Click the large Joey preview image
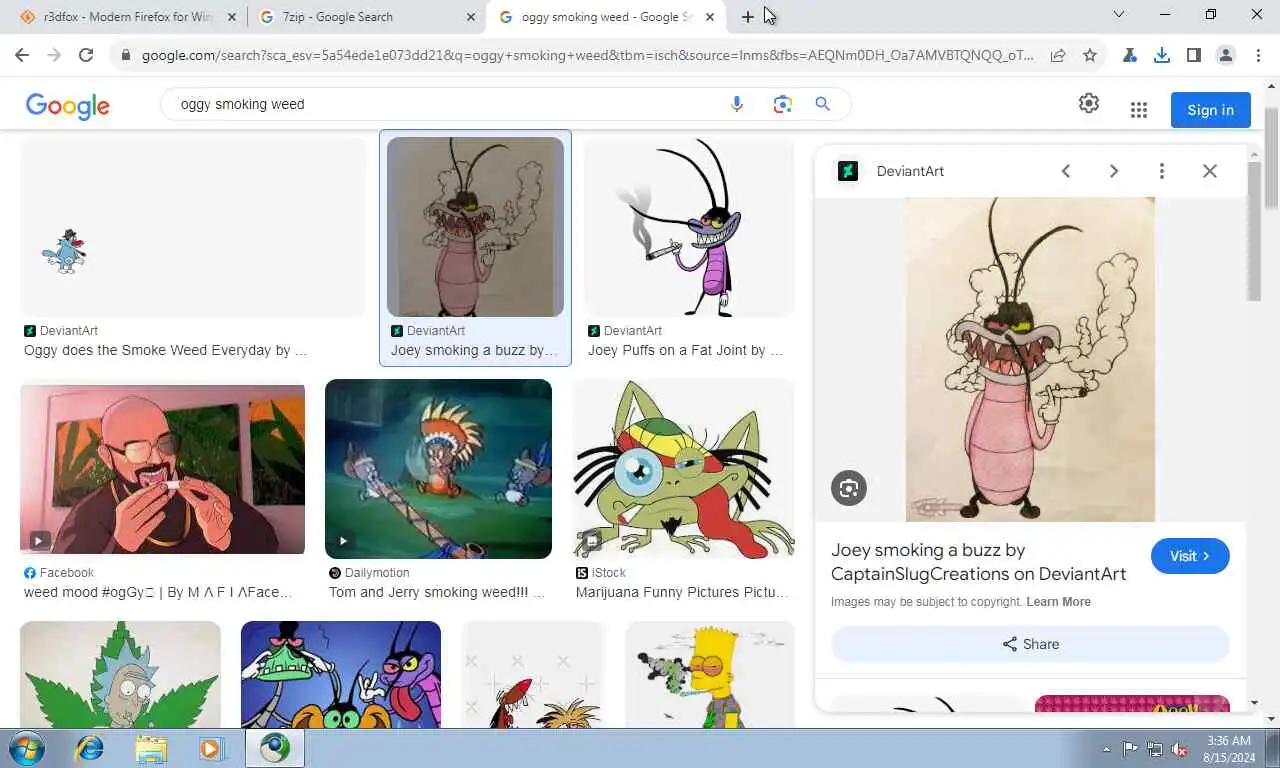Screen dimensions: 1280x768 (x=1030, y=359)
